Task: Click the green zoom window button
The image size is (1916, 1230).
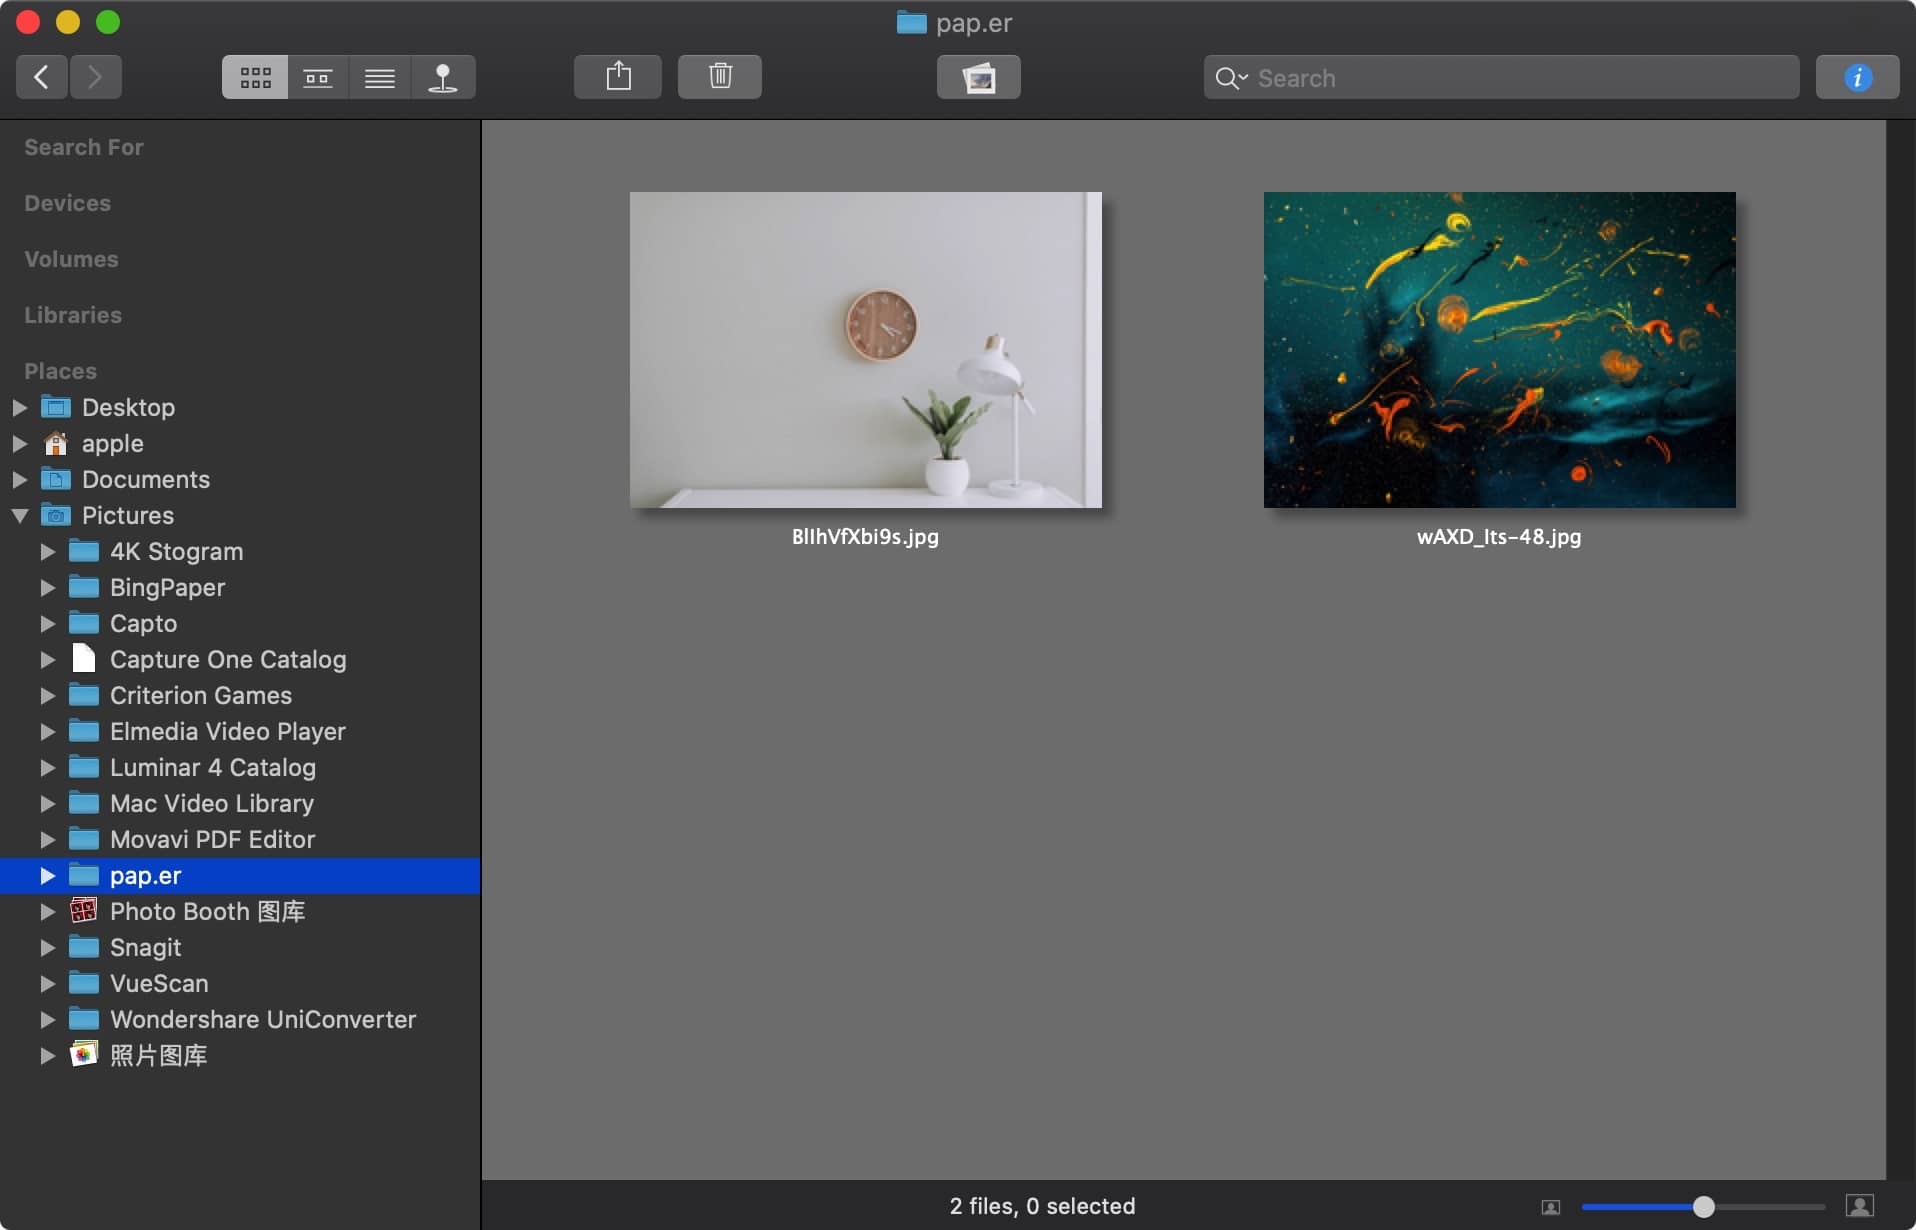Action: 108,22
